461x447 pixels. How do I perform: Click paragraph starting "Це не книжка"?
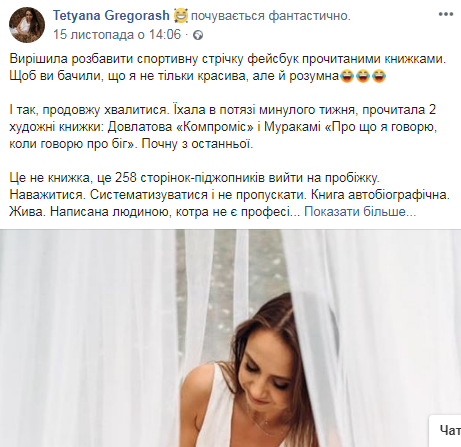click(230, 195)
